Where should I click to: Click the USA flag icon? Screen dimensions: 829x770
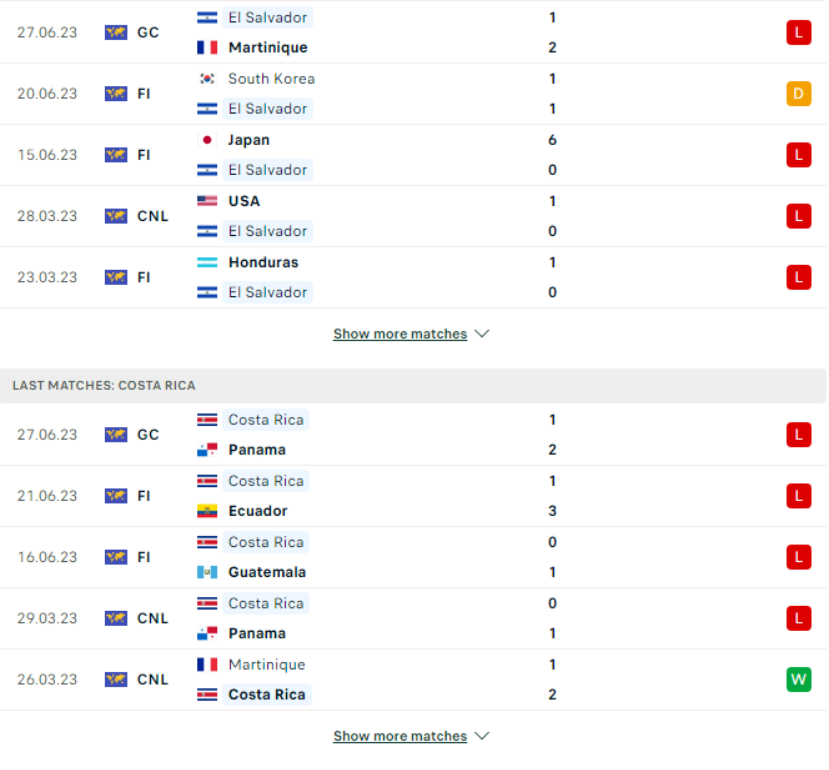tap(207, 201)
